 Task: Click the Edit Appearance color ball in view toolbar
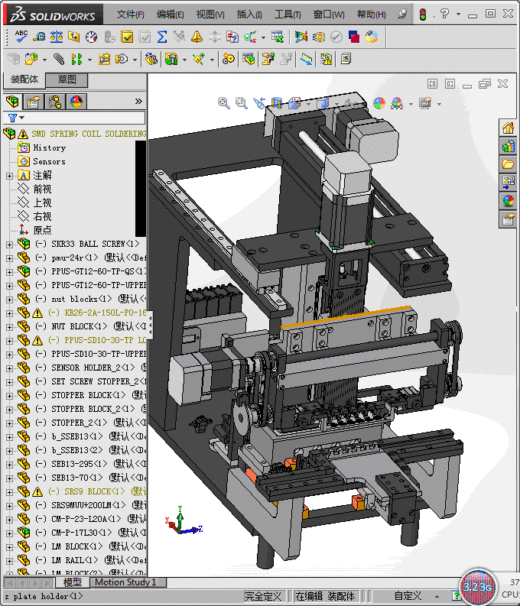click(379, 103)
